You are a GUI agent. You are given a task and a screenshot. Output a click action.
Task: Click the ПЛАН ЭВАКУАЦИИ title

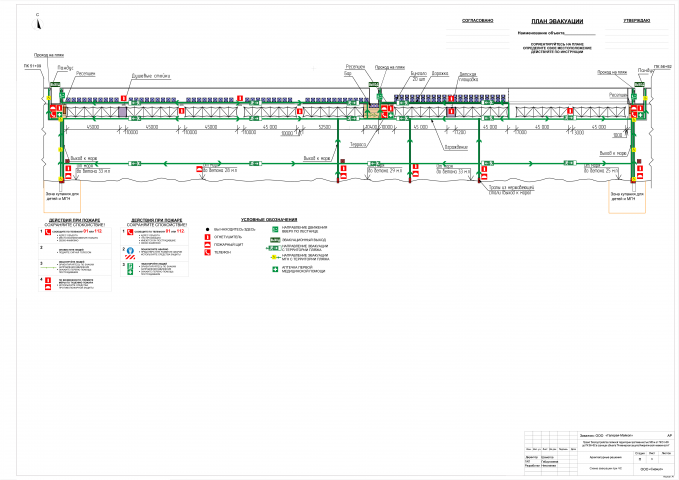(x=557, y=21)
